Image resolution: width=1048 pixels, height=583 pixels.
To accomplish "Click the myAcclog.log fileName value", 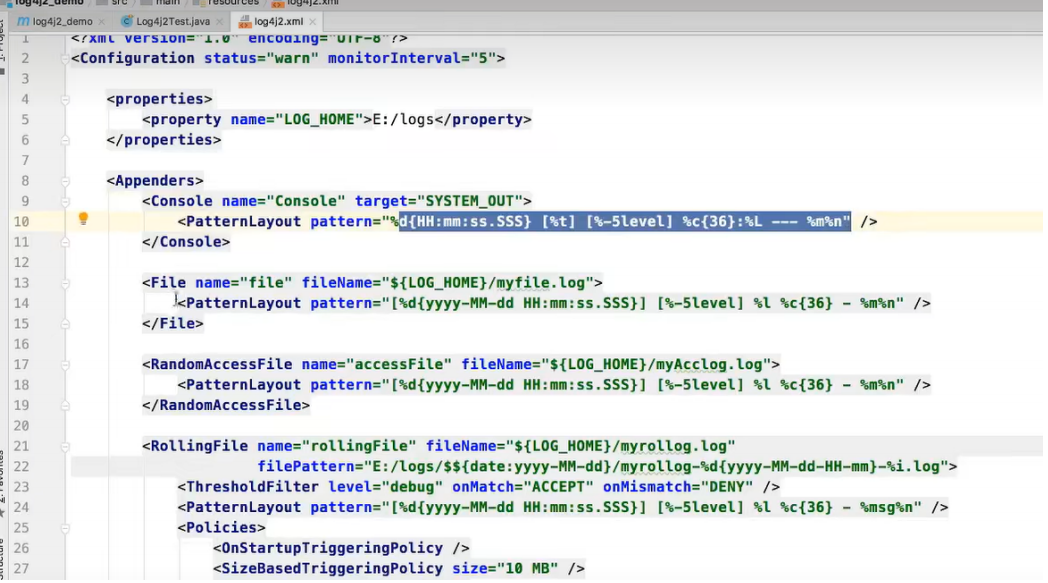I will 656,364.
